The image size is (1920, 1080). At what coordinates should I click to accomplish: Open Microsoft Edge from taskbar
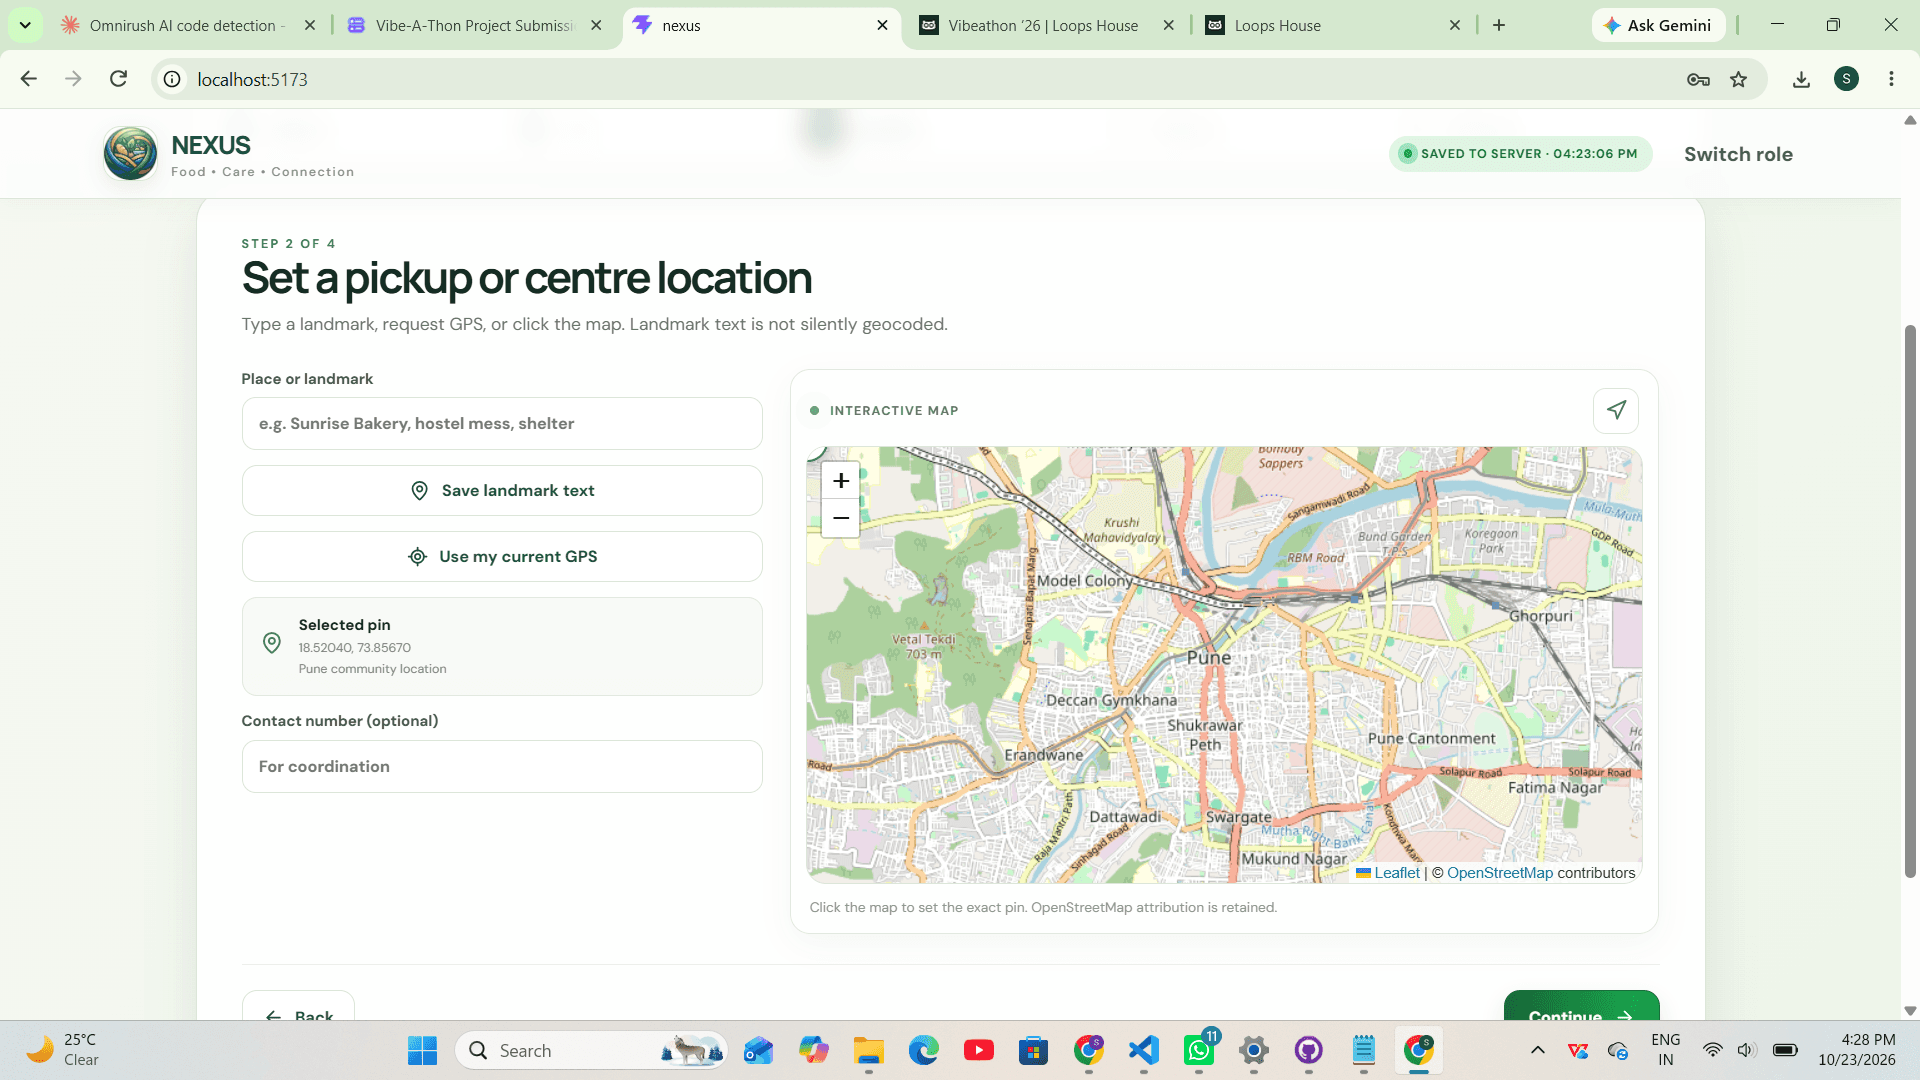point(924,1050)
